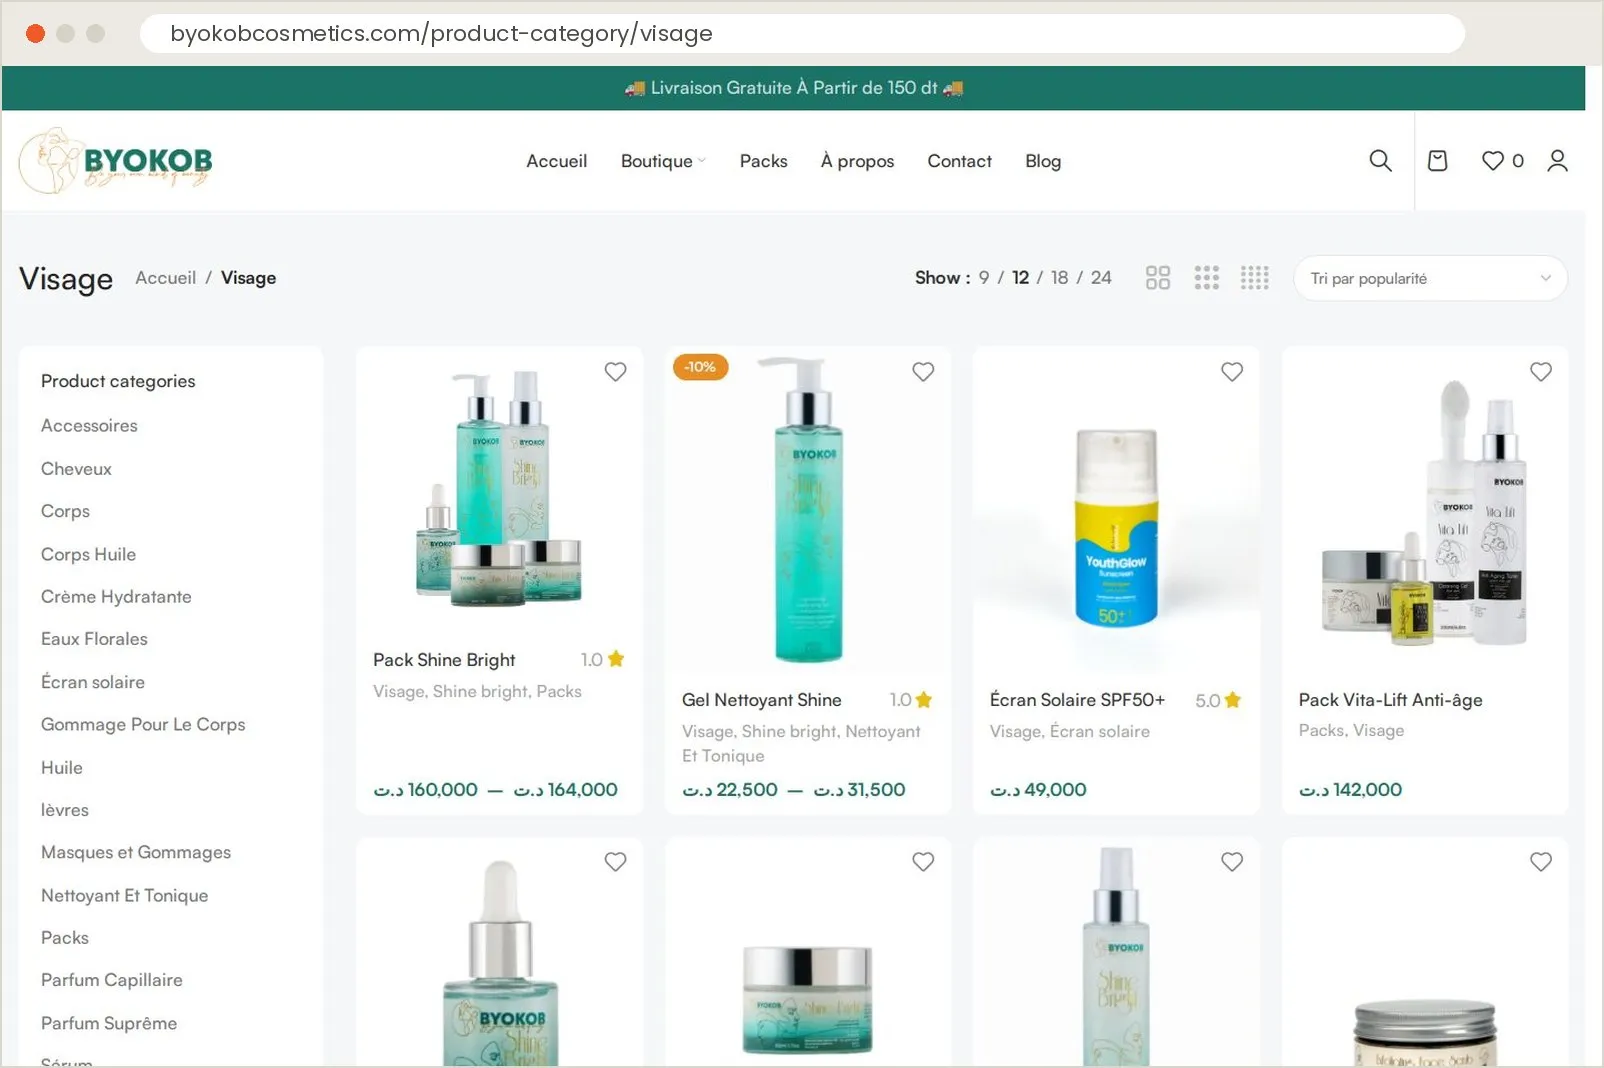The image size is (1604, 1068).
Task: Add Écran Solaire SPF50+ to wishlist
Action: pos(1232,372)
